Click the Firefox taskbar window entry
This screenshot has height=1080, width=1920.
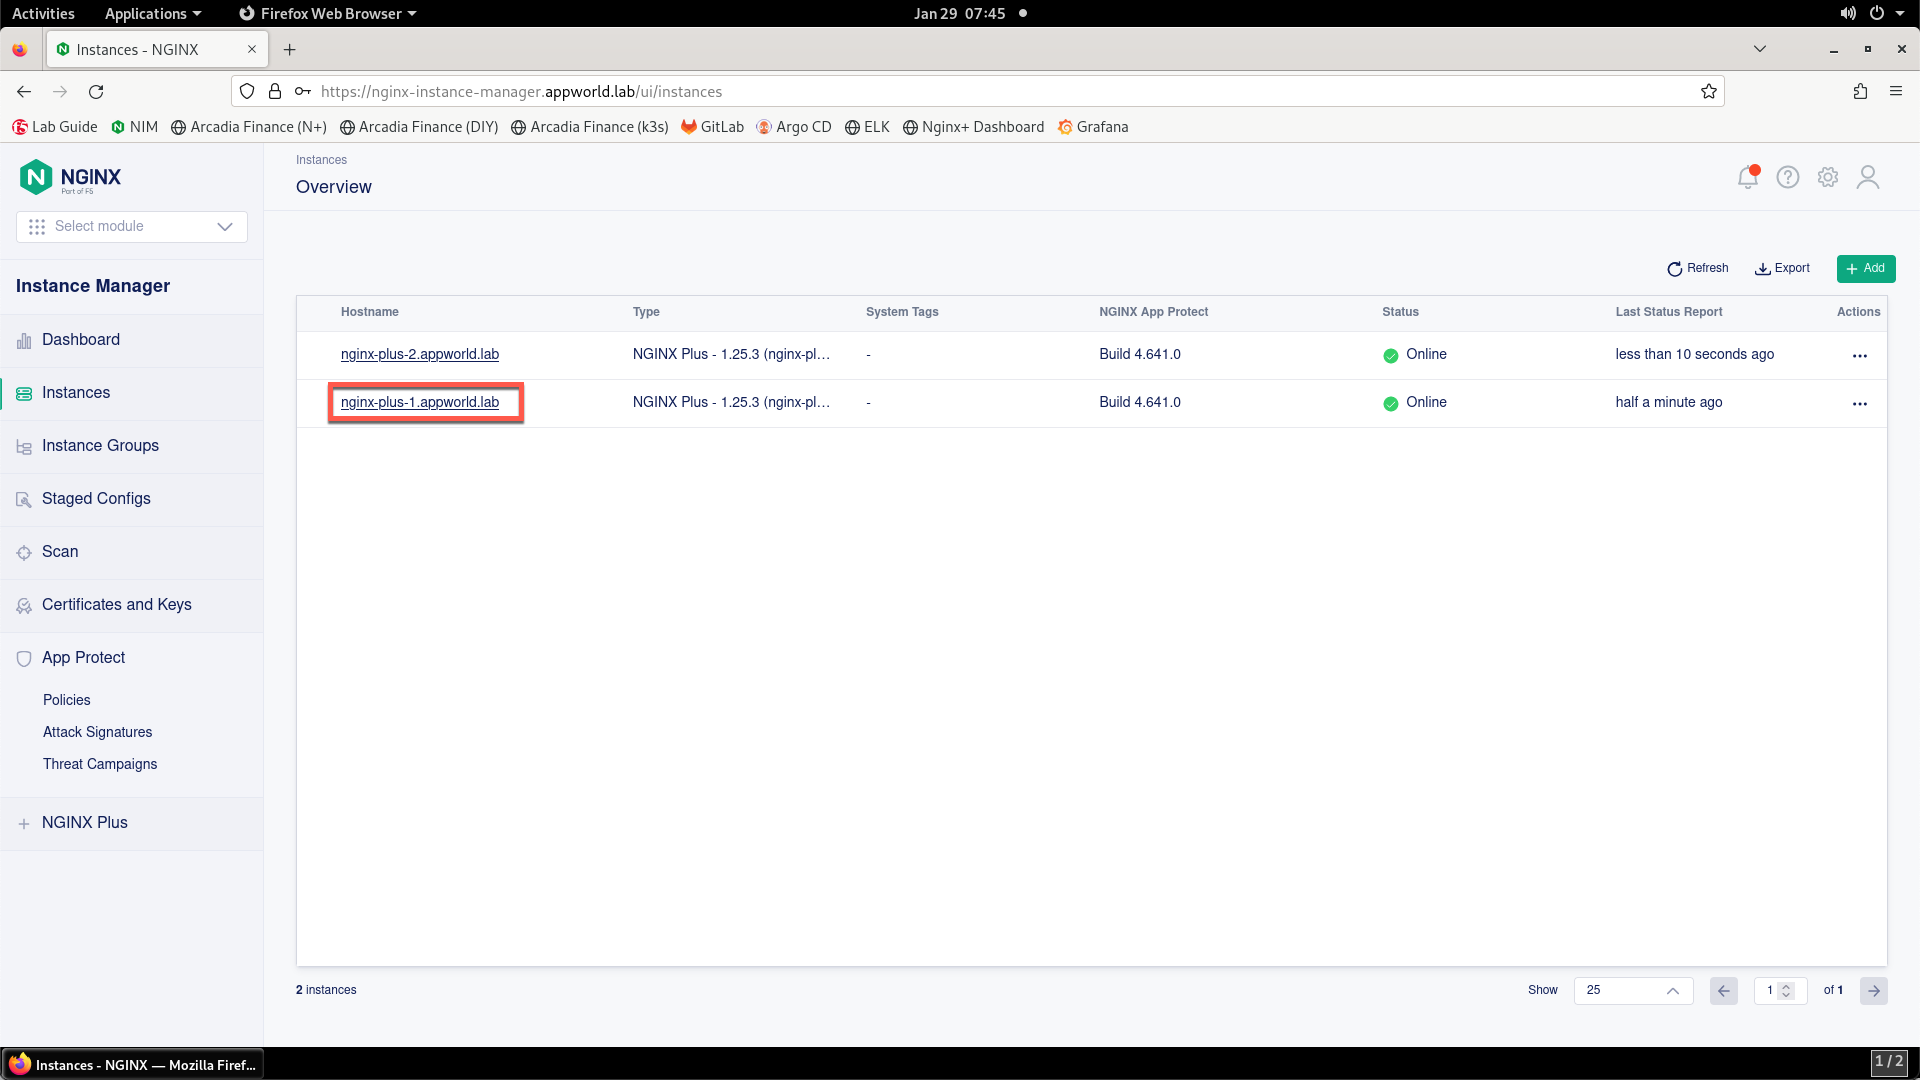(133, 1064)
